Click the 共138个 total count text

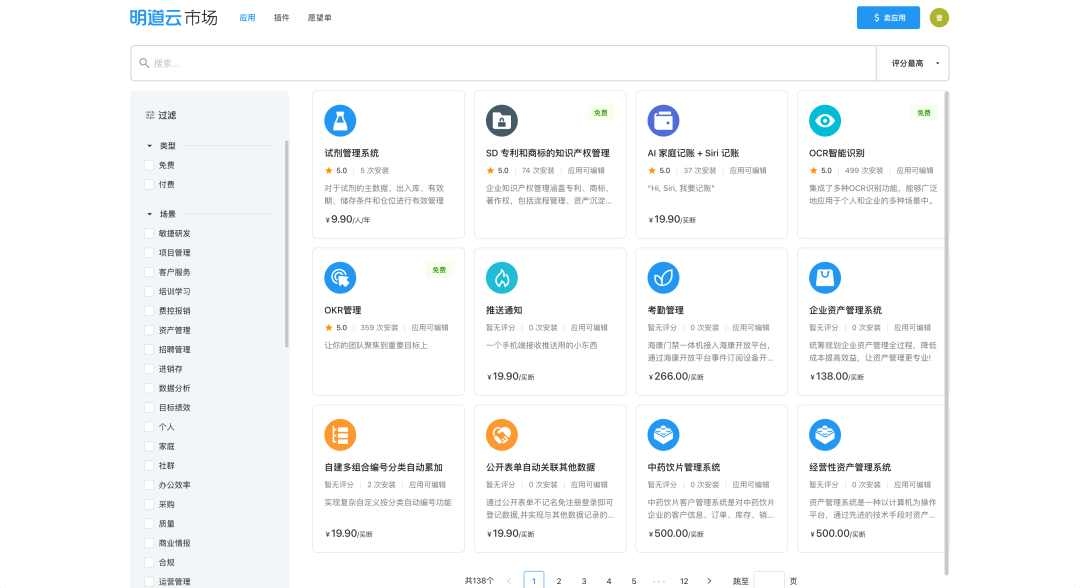[479, 581]
